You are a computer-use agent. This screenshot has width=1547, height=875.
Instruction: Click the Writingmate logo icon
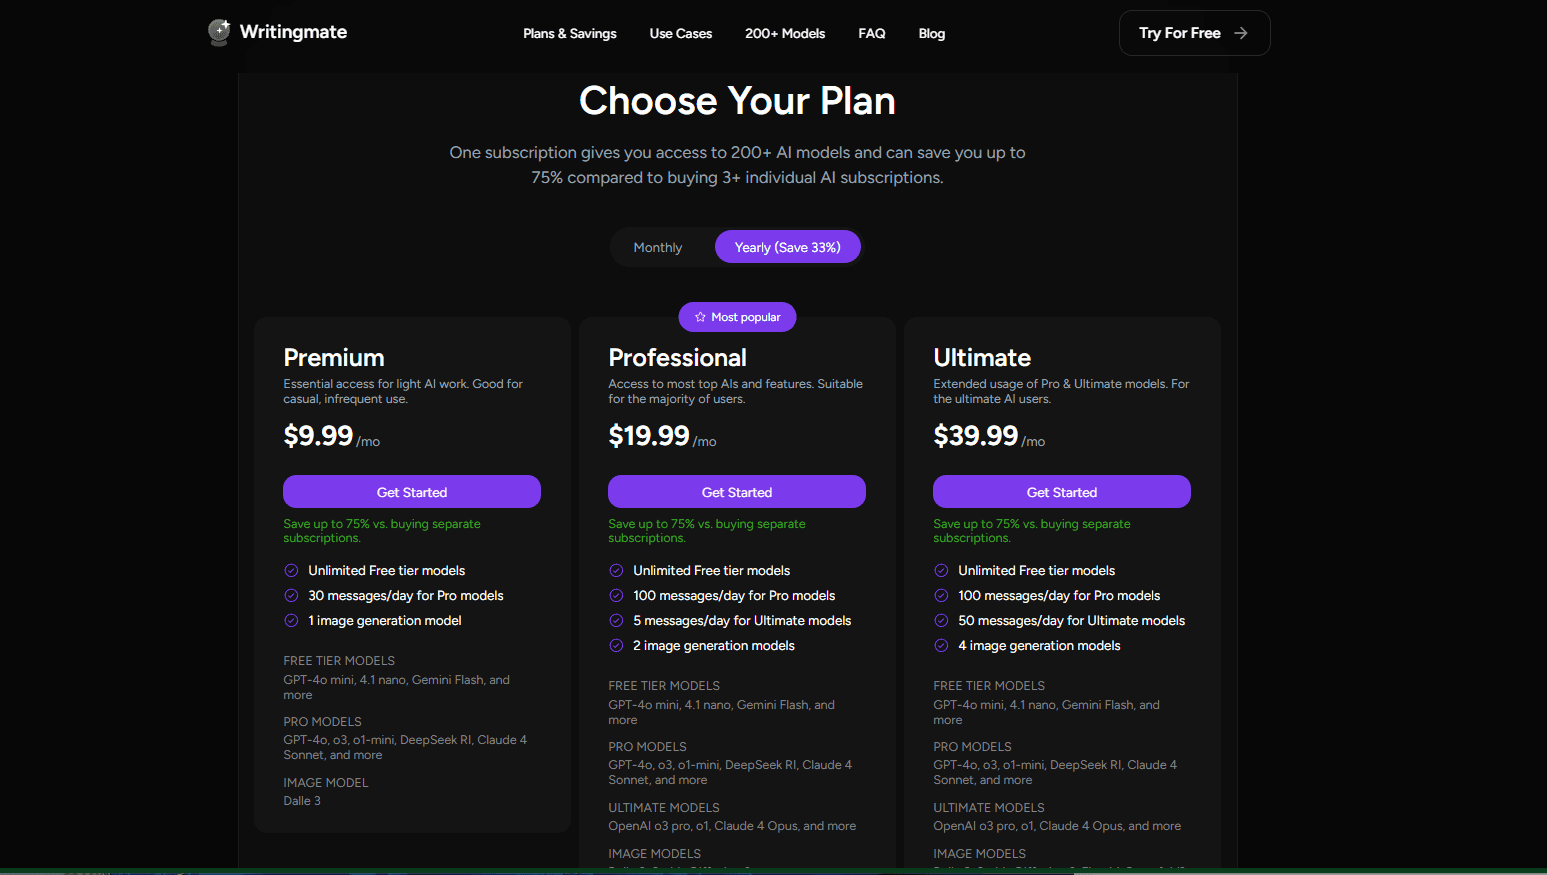219,32
